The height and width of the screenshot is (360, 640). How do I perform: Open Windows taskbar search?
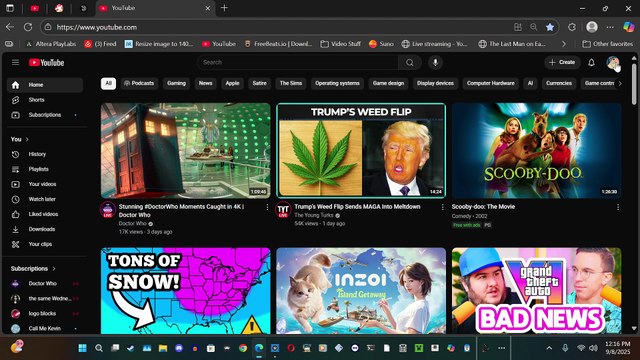(99, 348)
